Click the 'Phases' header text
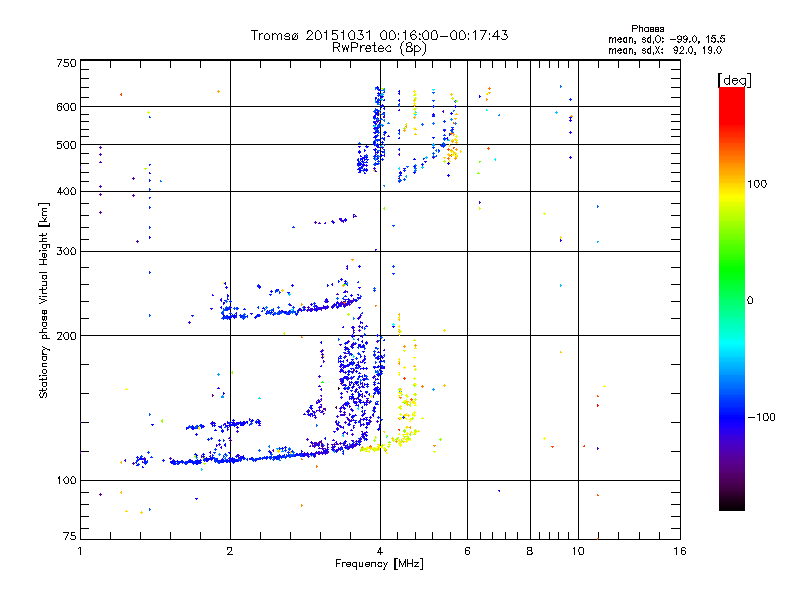The image size is (800, 600). (x=647, y=29)
